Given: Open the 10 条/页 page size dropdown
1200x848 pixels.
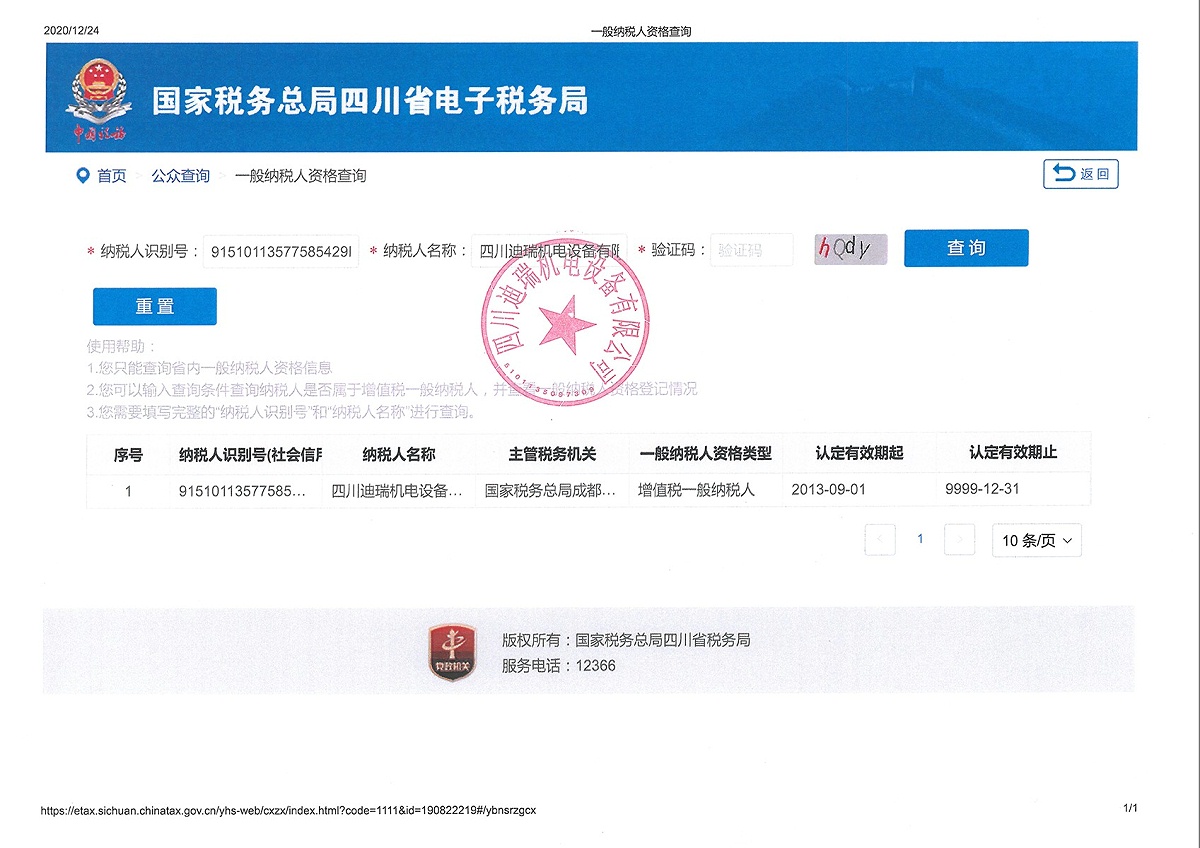Looking at the screenshot, I should point(1036,541).
